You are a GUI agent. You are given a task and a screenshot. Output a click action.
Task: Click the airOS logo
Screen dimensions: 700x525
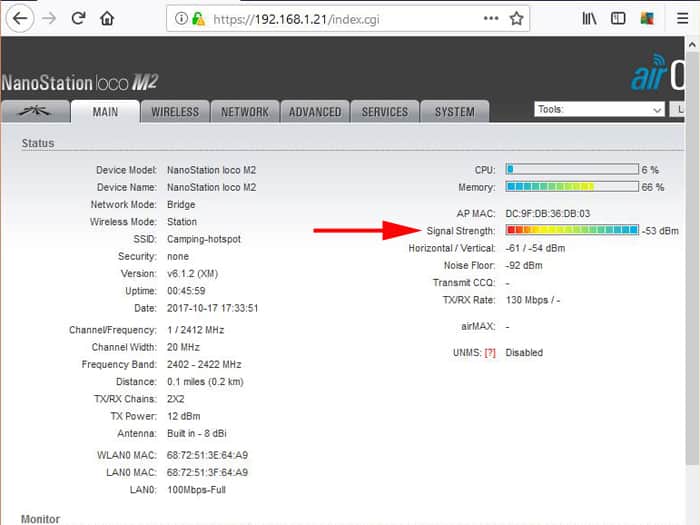click(657, 73)
